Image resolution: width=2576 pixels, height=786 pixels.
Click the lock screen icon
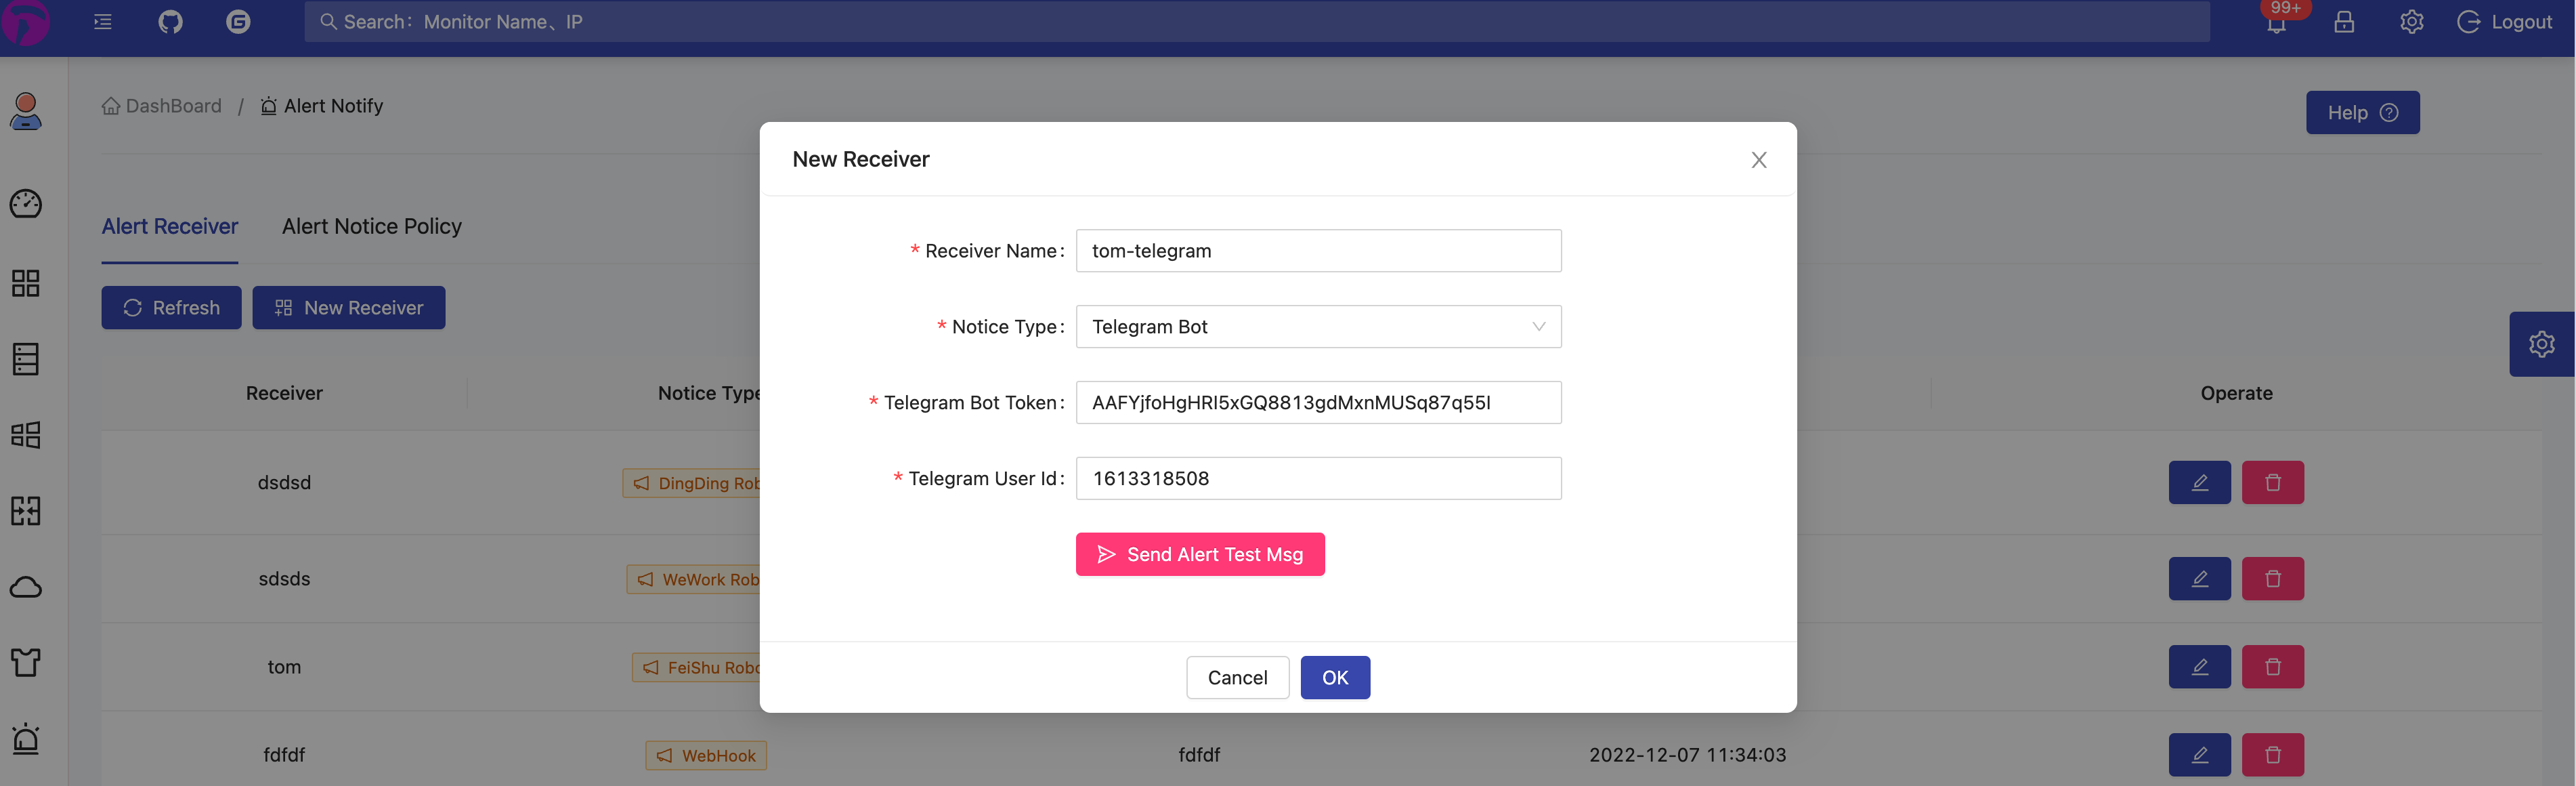point(2344,22)
